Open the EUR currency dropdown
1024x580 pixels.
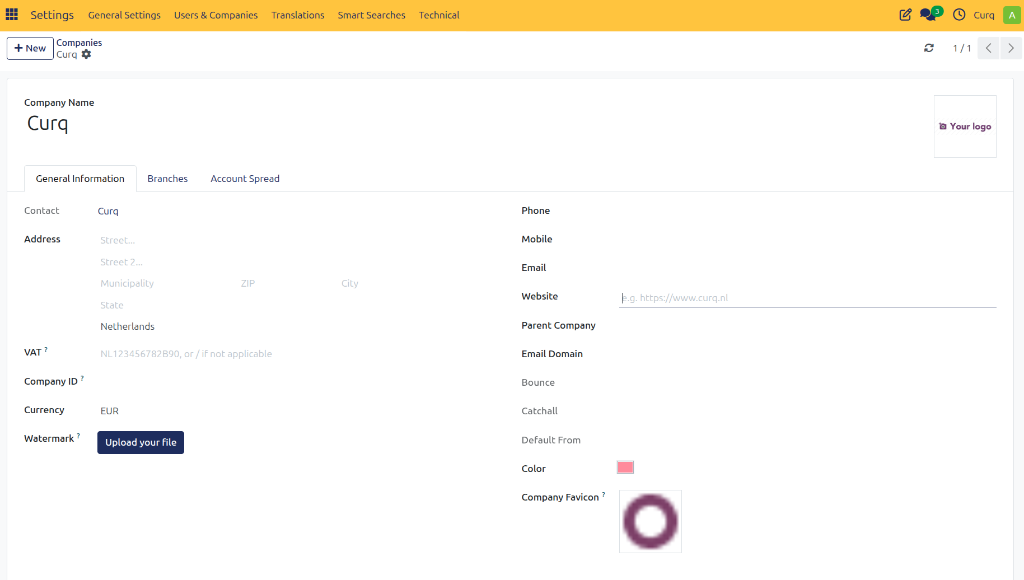pyautogui.click(x=294, y=411)
